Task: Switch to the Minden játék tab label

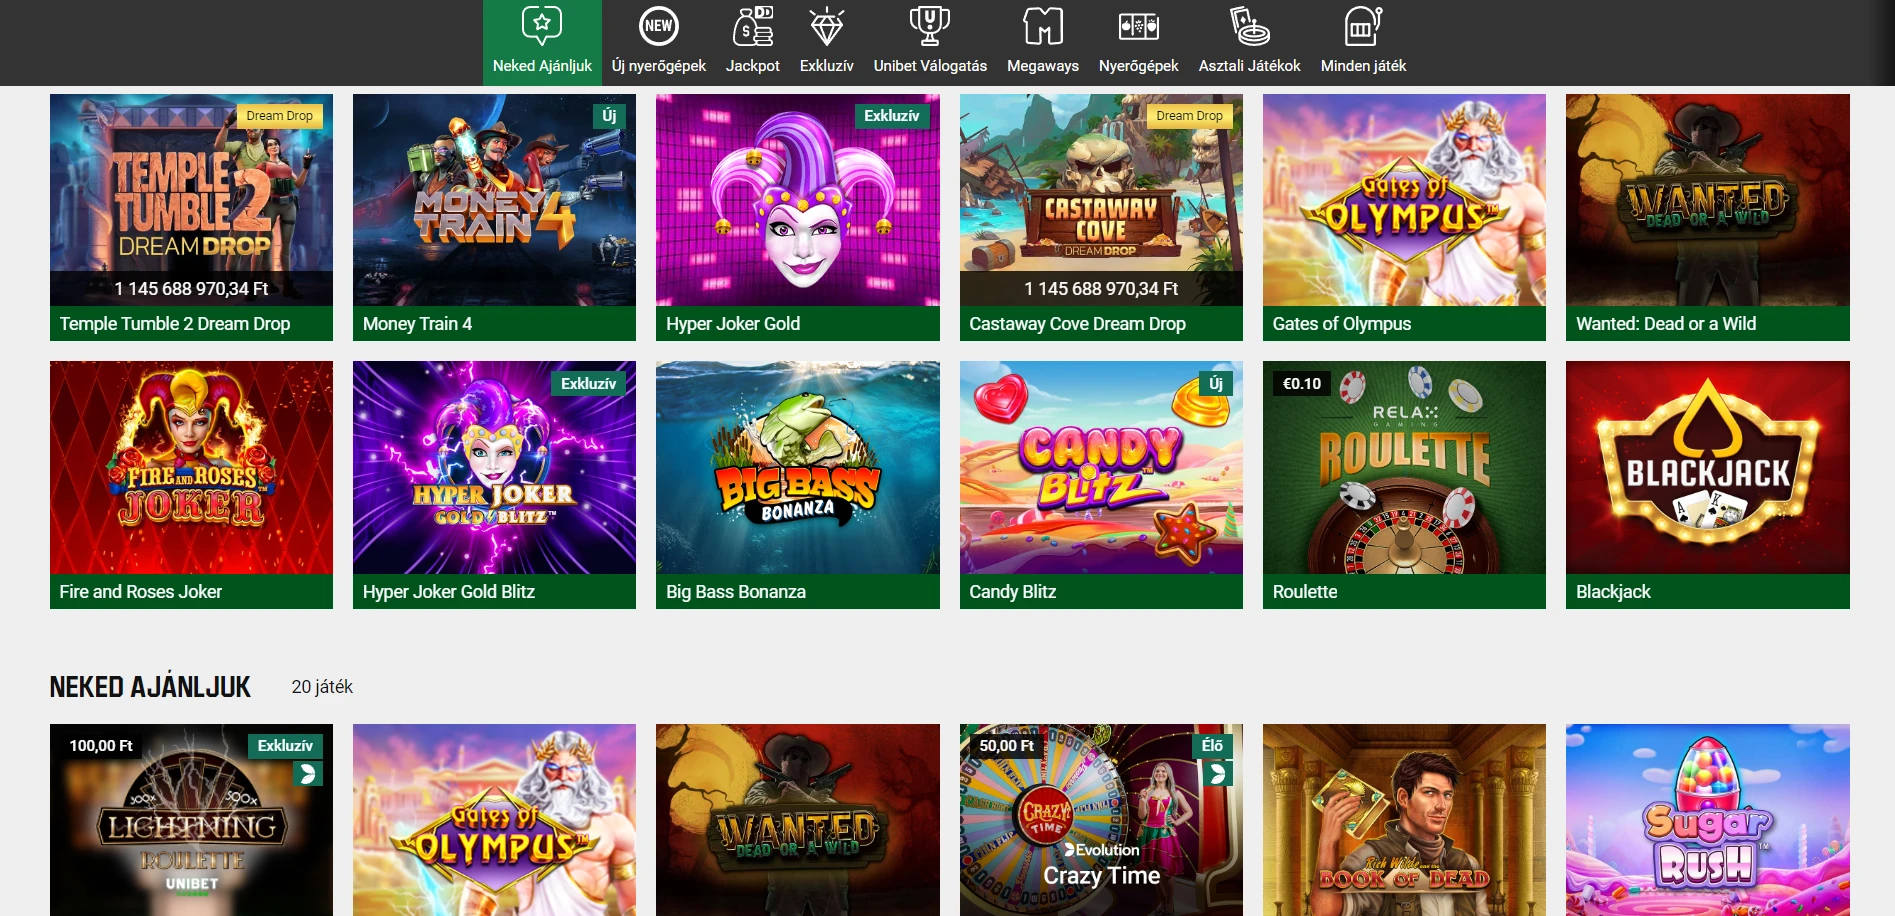Action: 1363,66
